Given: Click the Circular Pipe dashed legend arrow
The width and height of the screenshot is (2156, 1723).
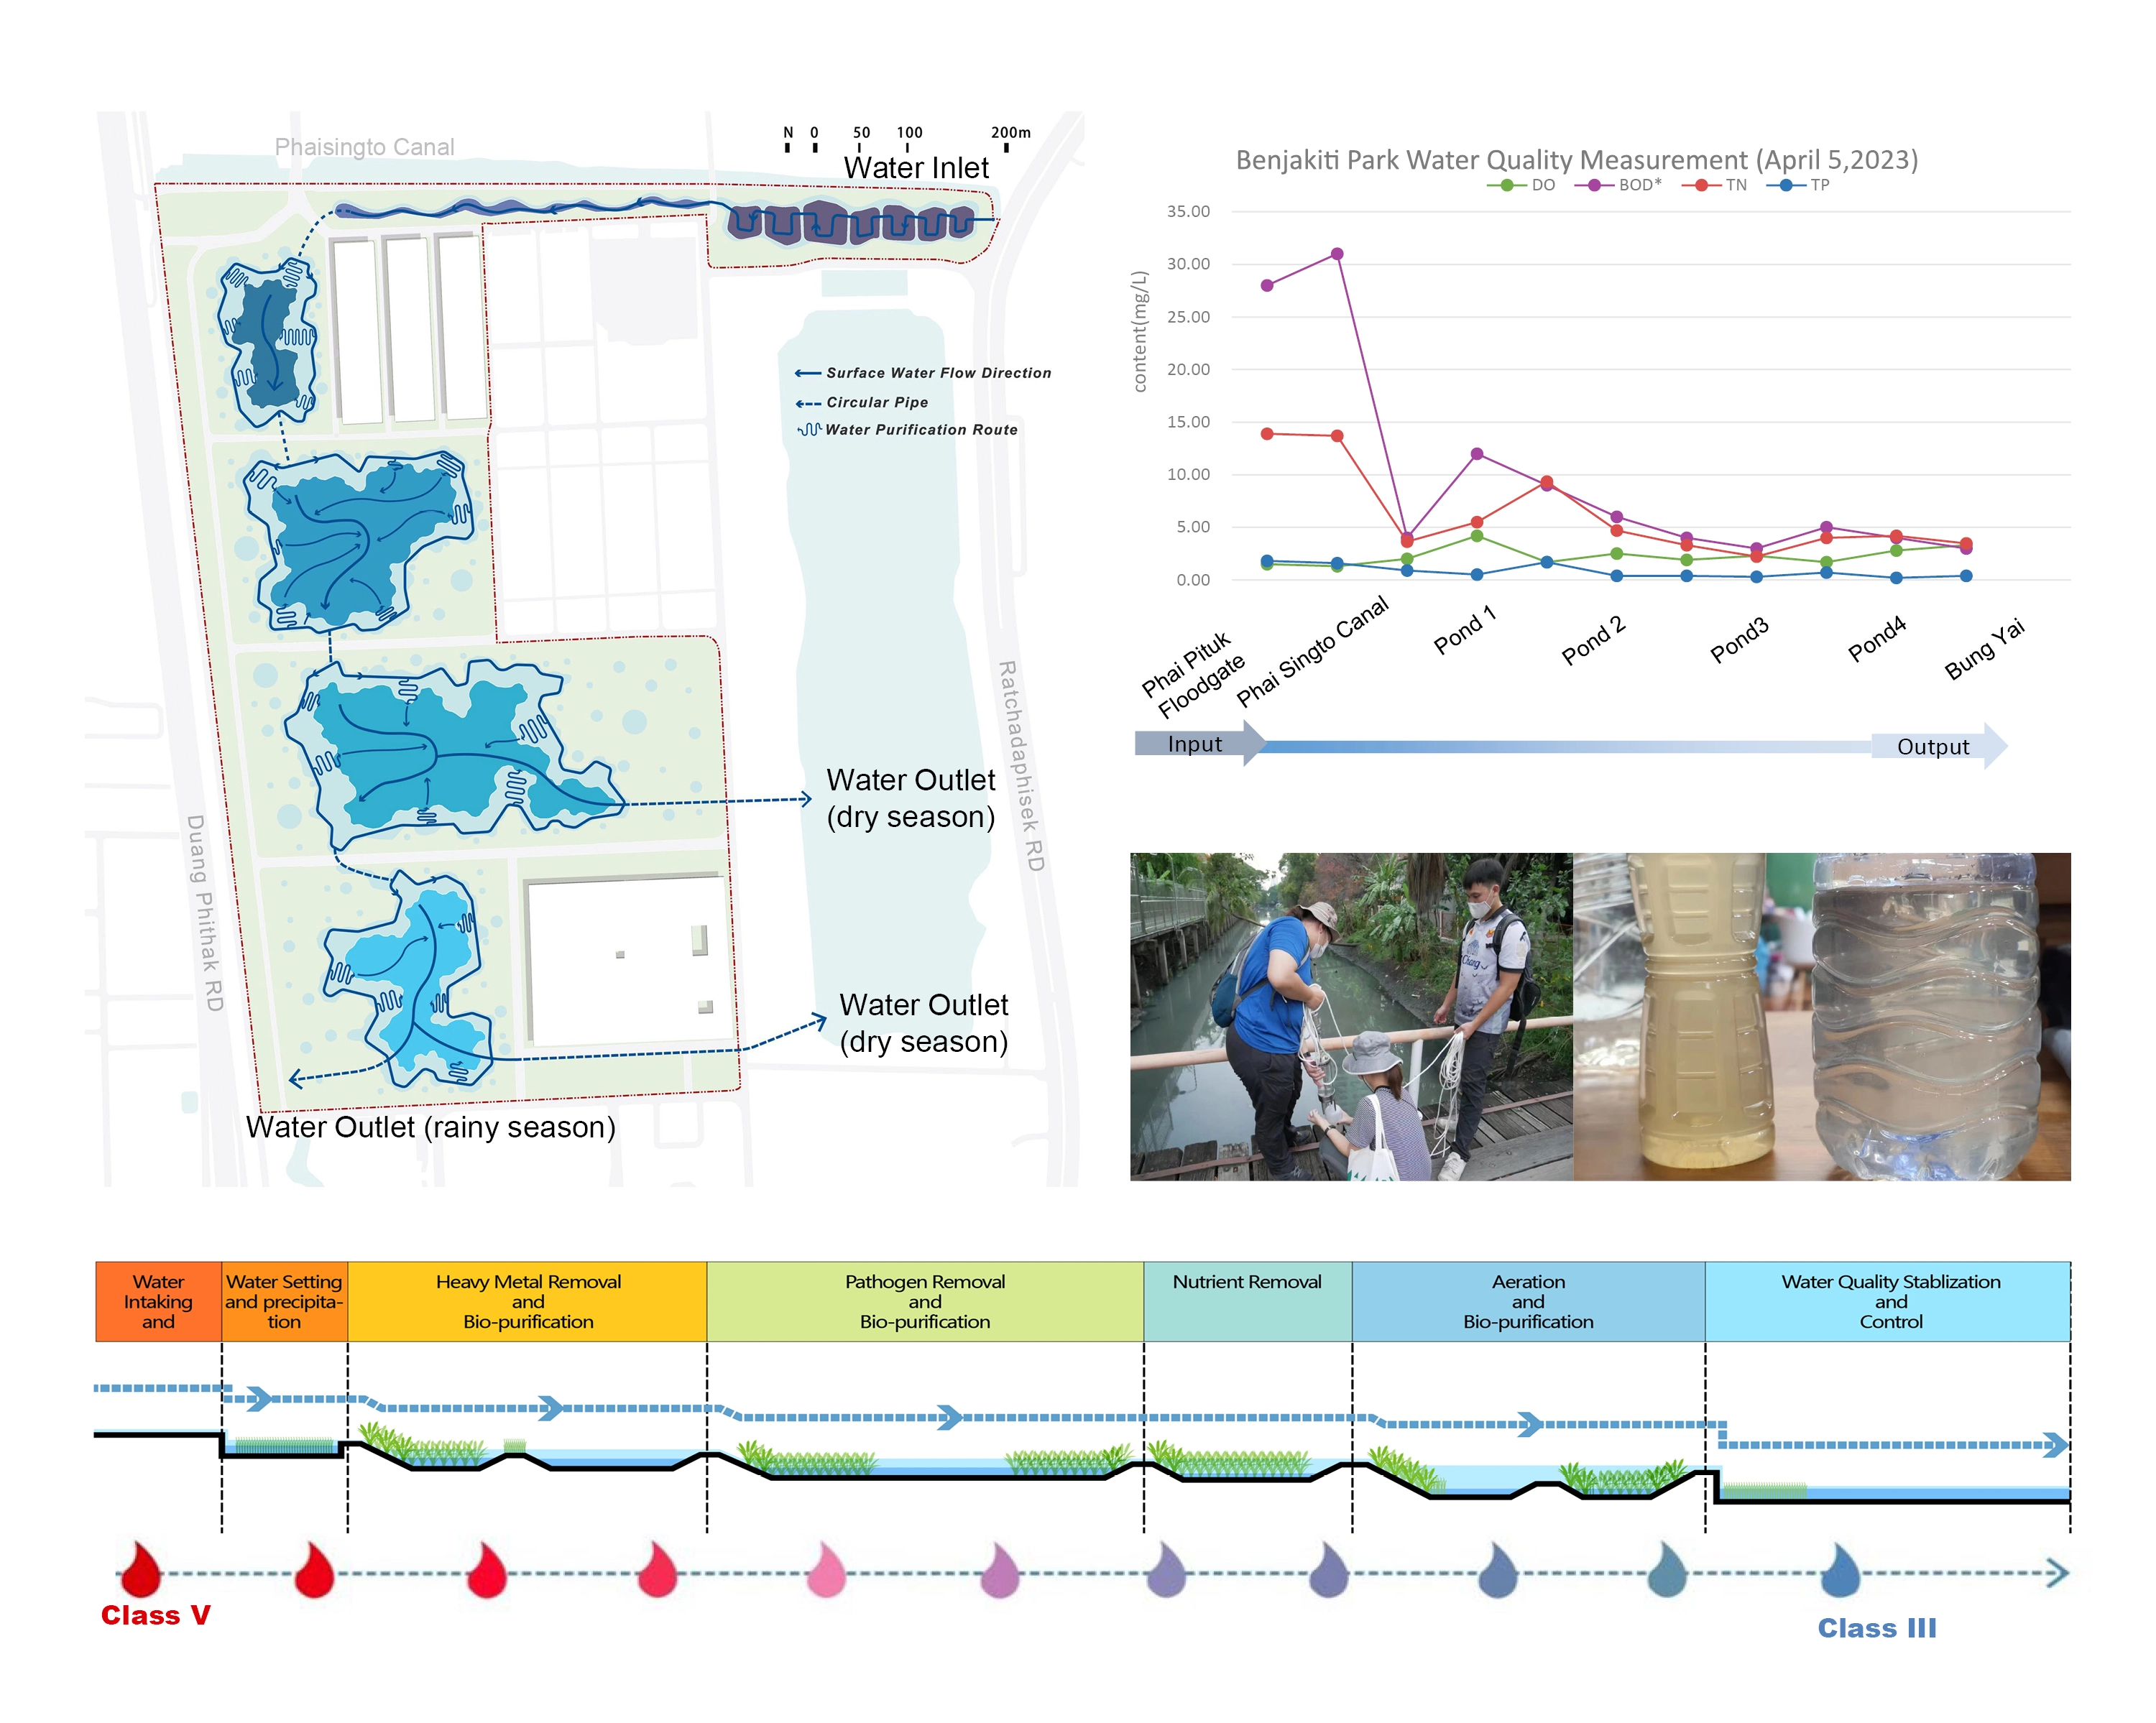Looking at the screenshot, I should coord(807,403).
